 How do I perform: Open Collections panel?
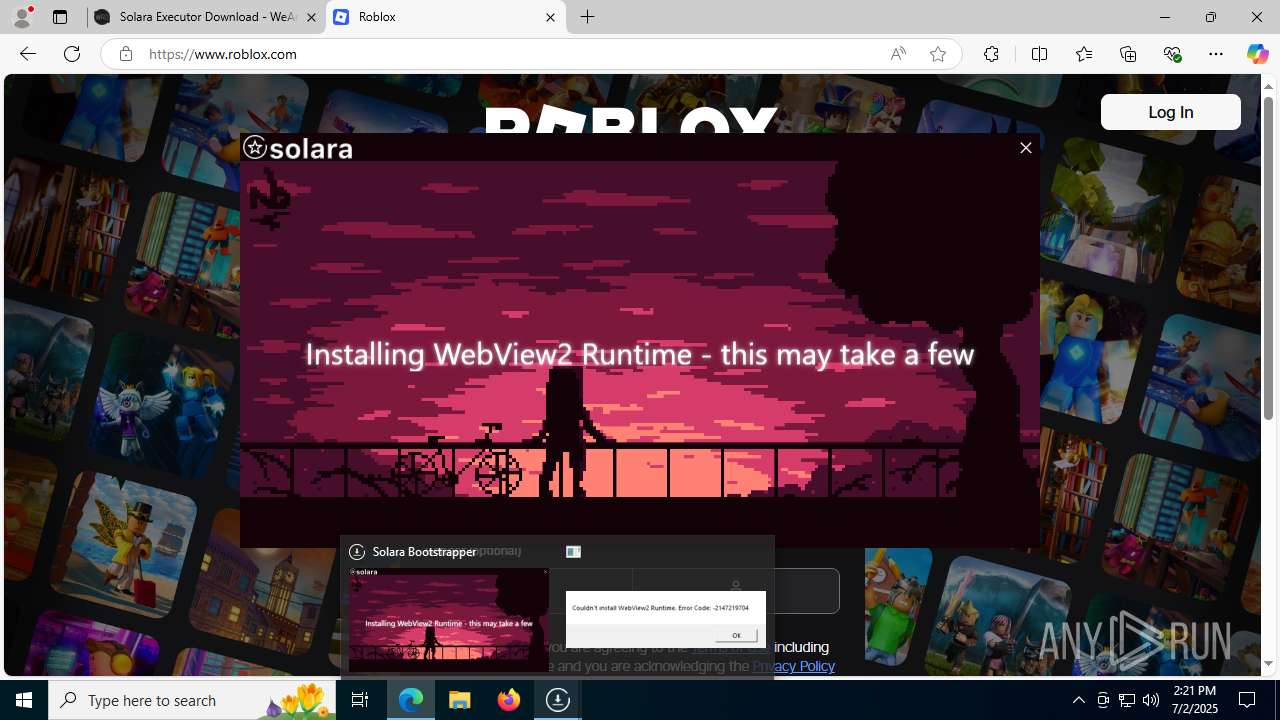(x=1128, y=54)
